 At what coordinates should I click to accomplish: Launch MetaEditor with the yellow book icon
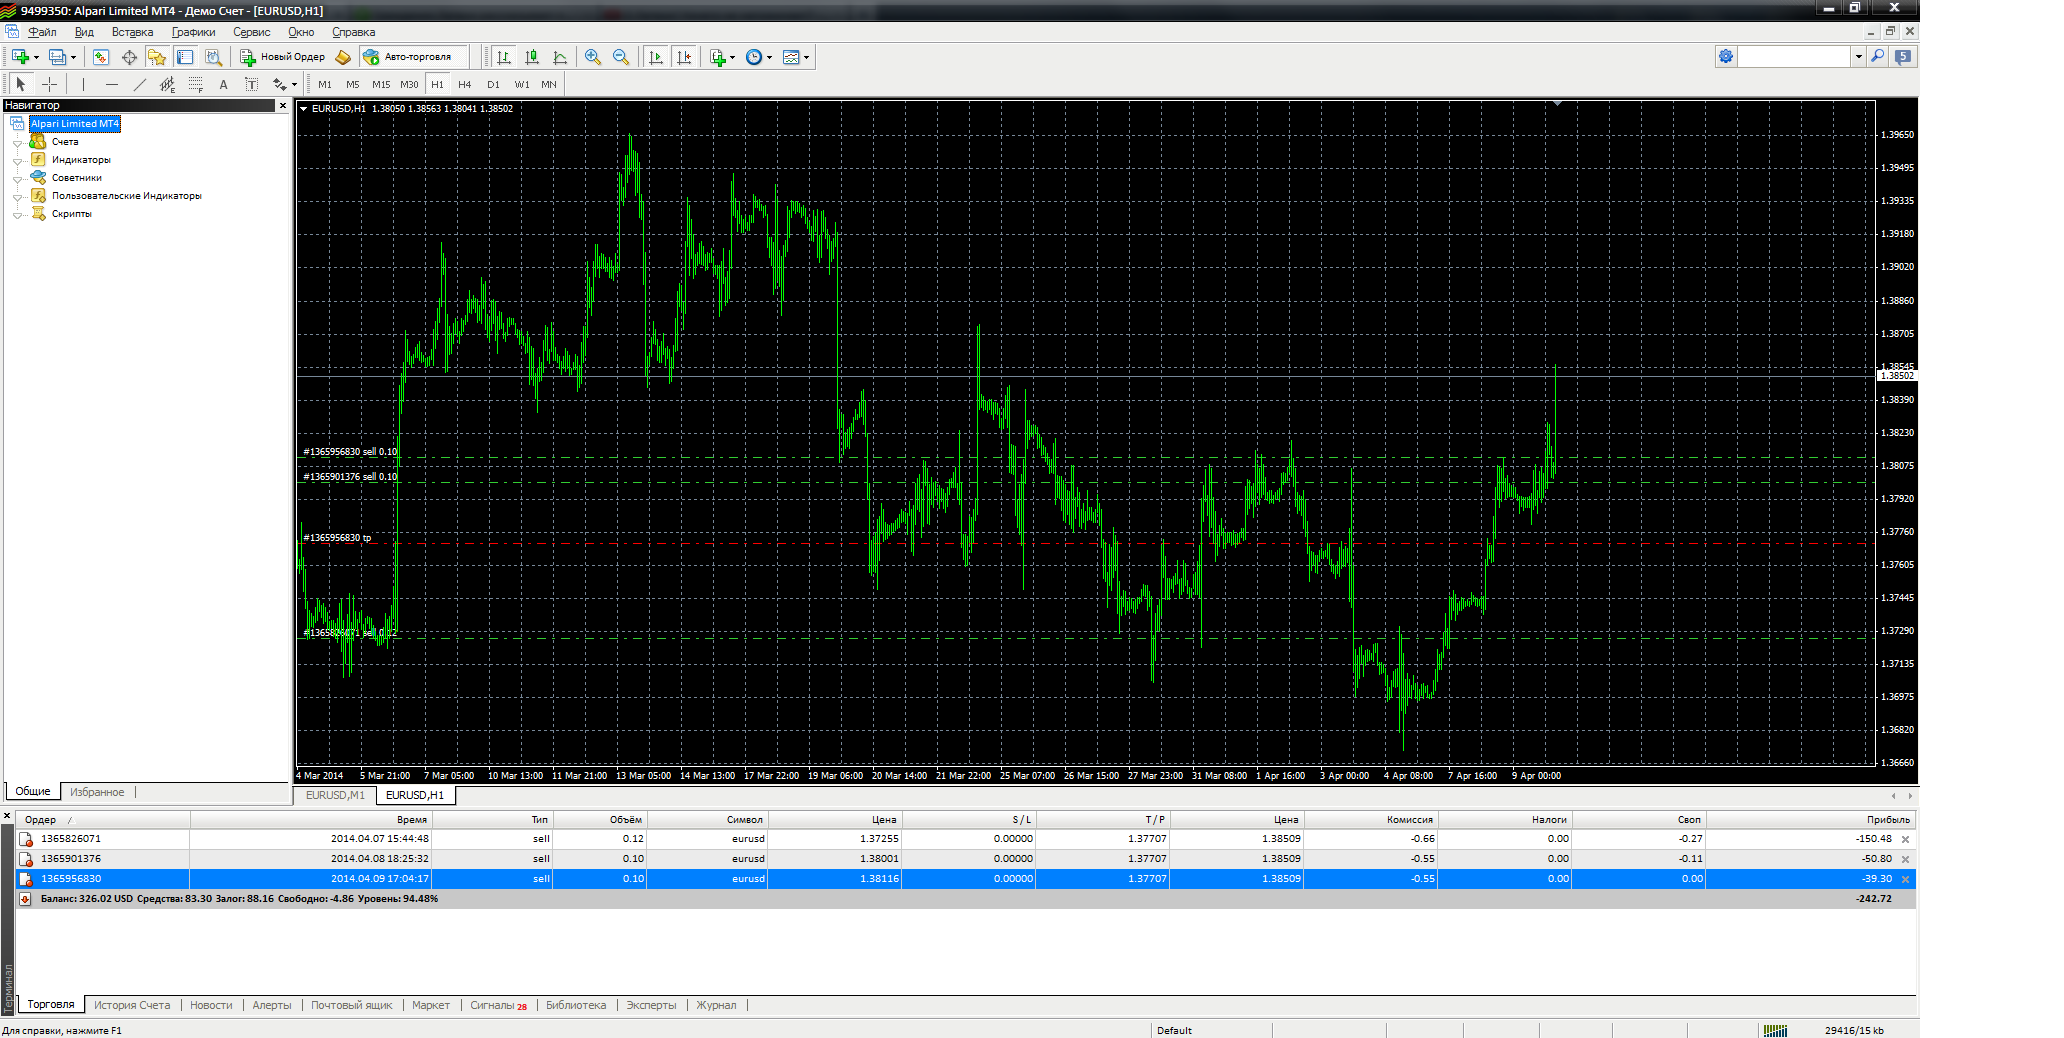343,57
